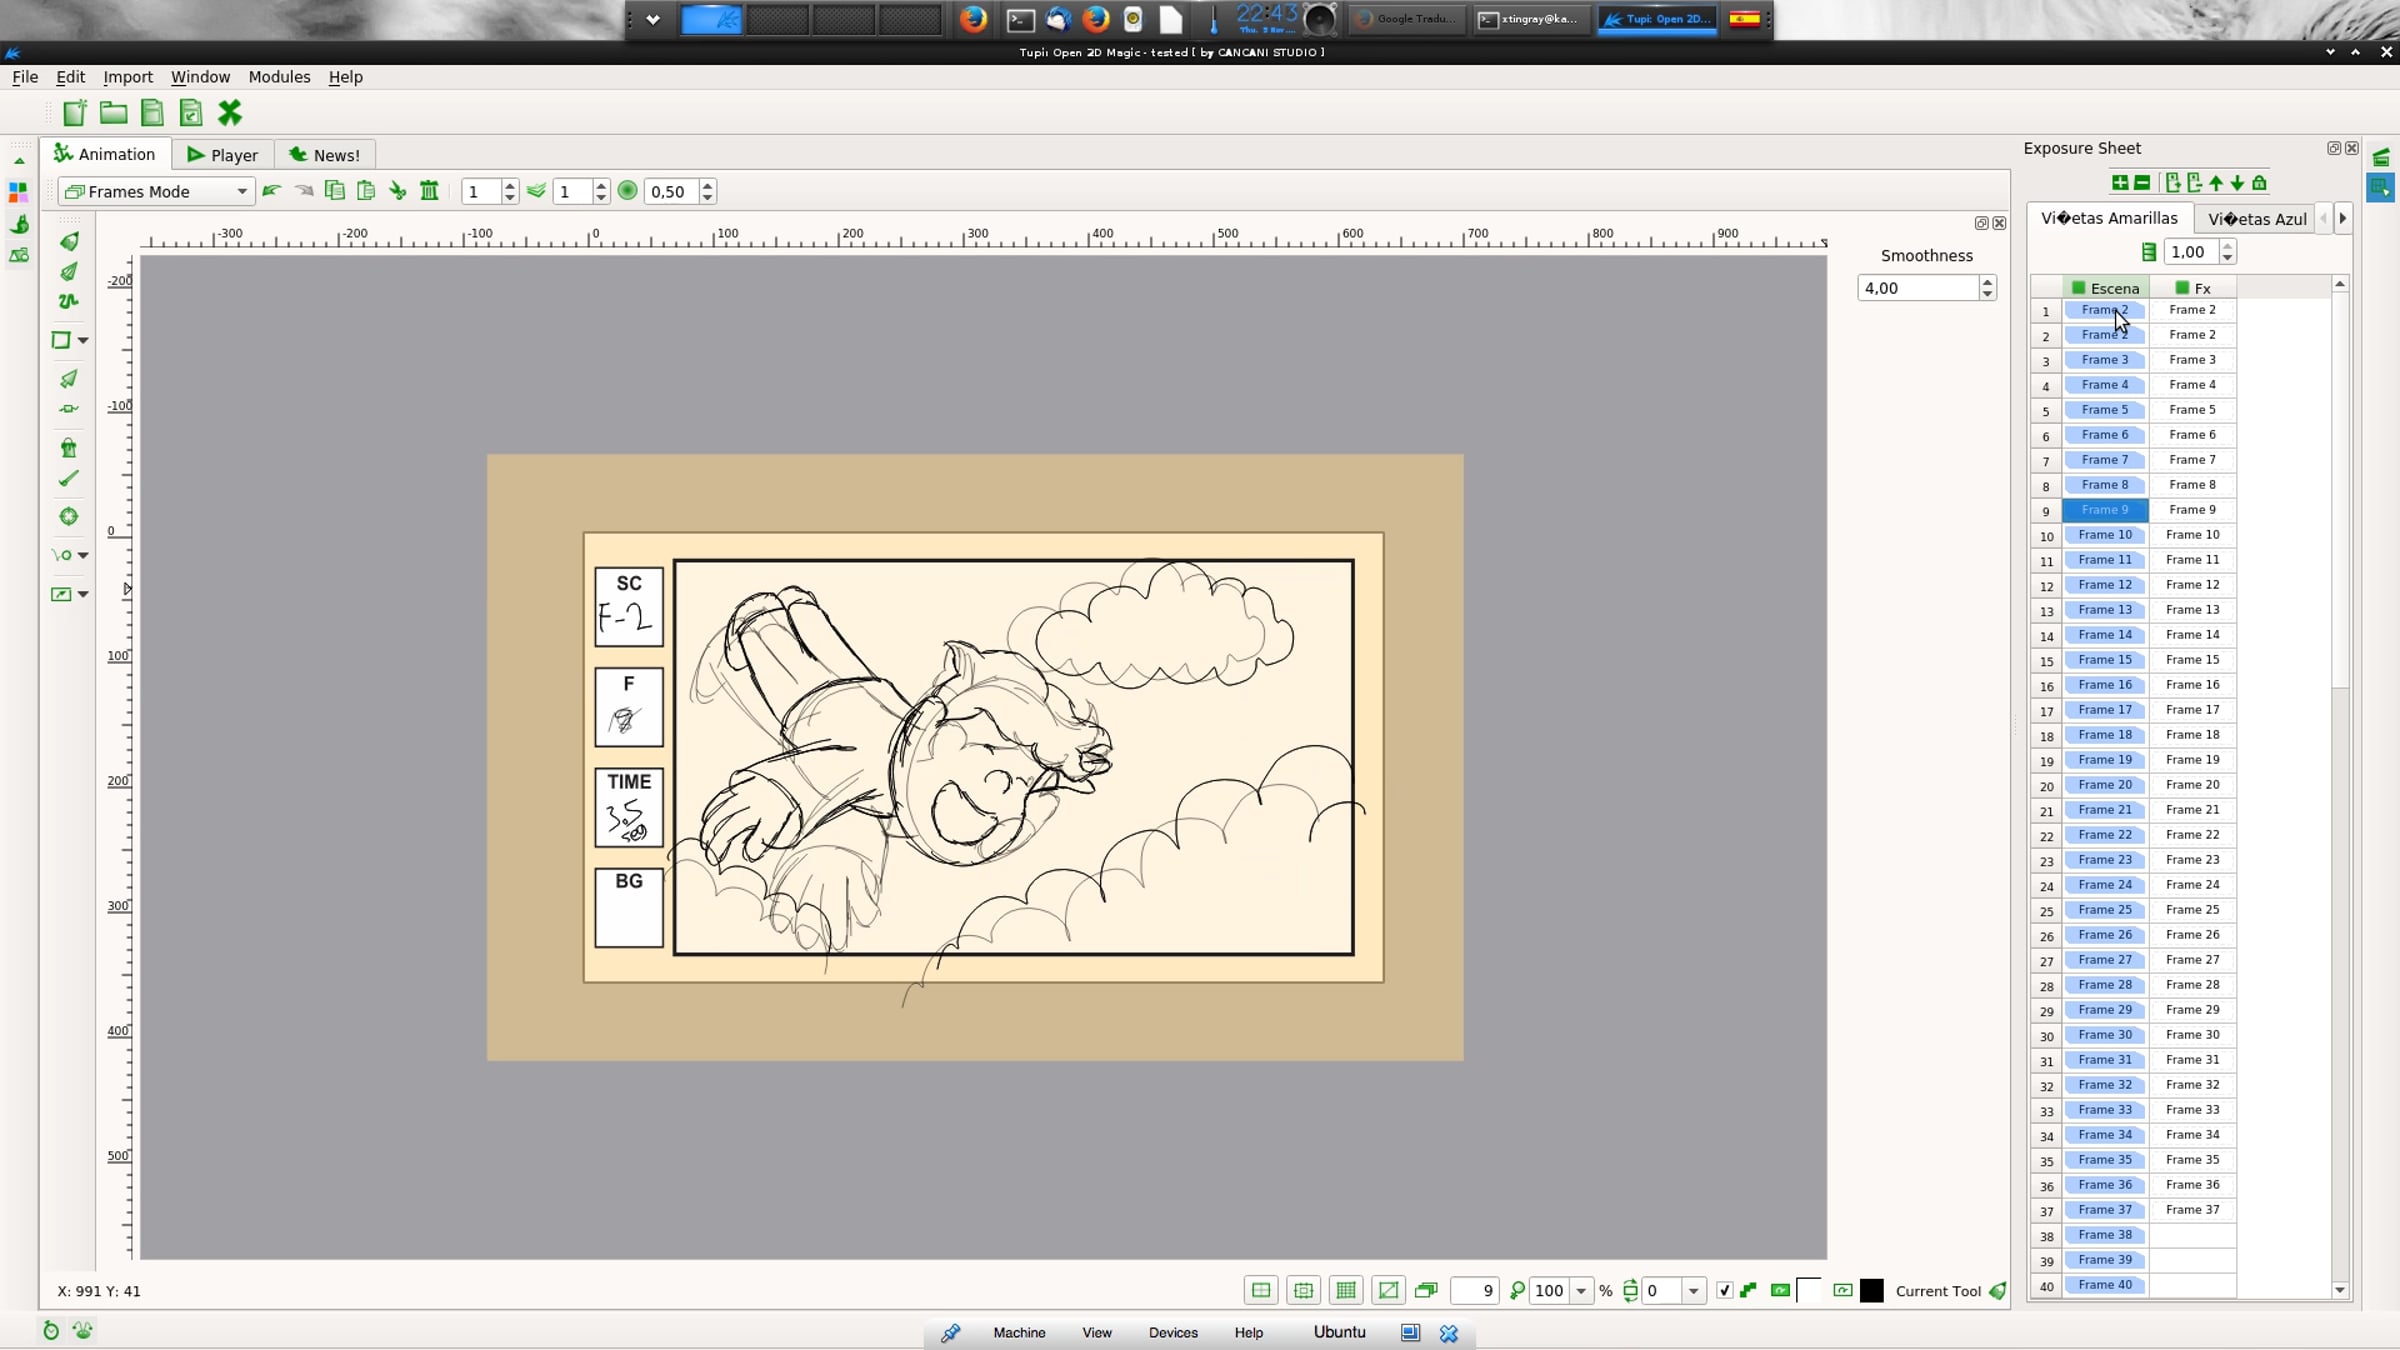The height and width of the screenshot is (1350, 2400).
Task: Switch to the Player tab
Action: (x=222, y=155)
